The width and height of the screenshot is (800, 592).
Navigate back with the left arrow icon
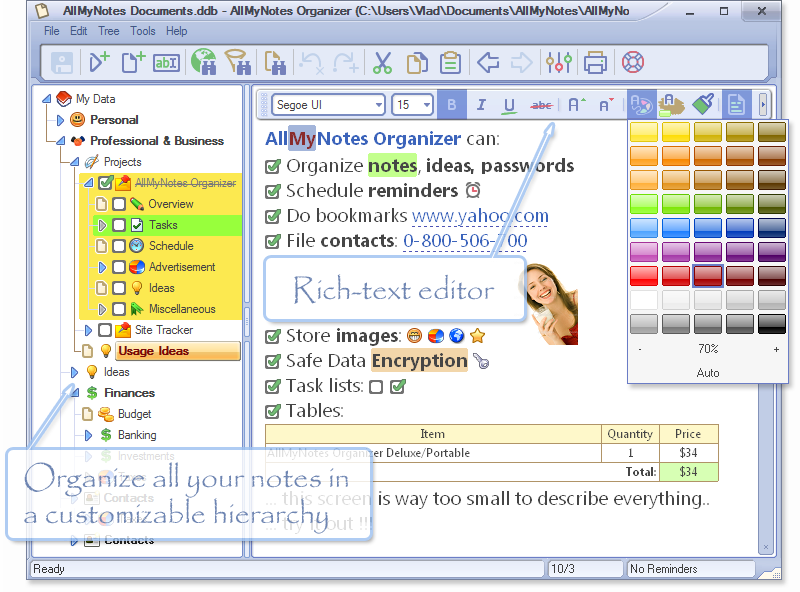click(488, 63)
